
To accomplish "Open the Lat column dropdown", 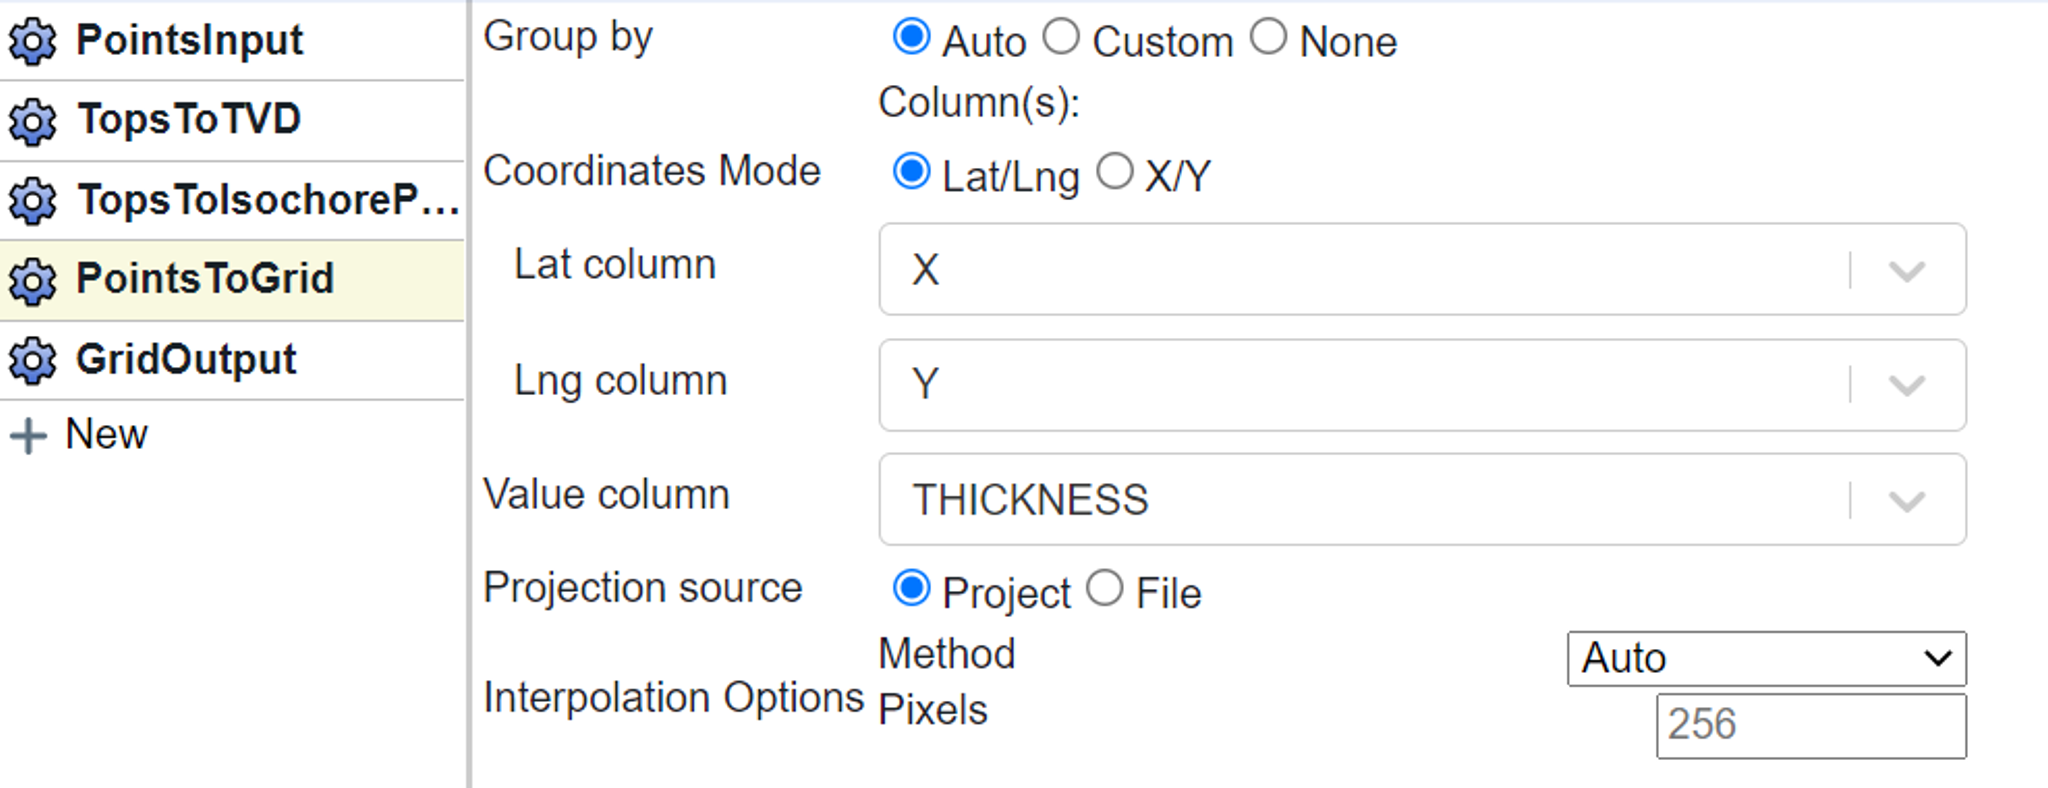I will 1906,270.
